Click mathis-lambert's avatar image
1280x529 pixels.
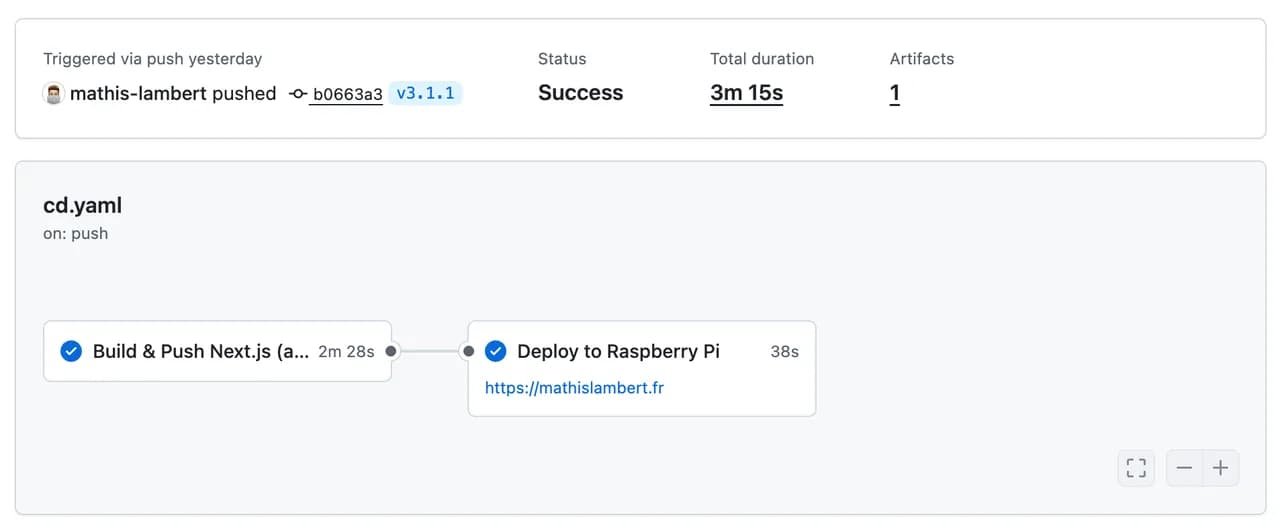click(54, 94)
